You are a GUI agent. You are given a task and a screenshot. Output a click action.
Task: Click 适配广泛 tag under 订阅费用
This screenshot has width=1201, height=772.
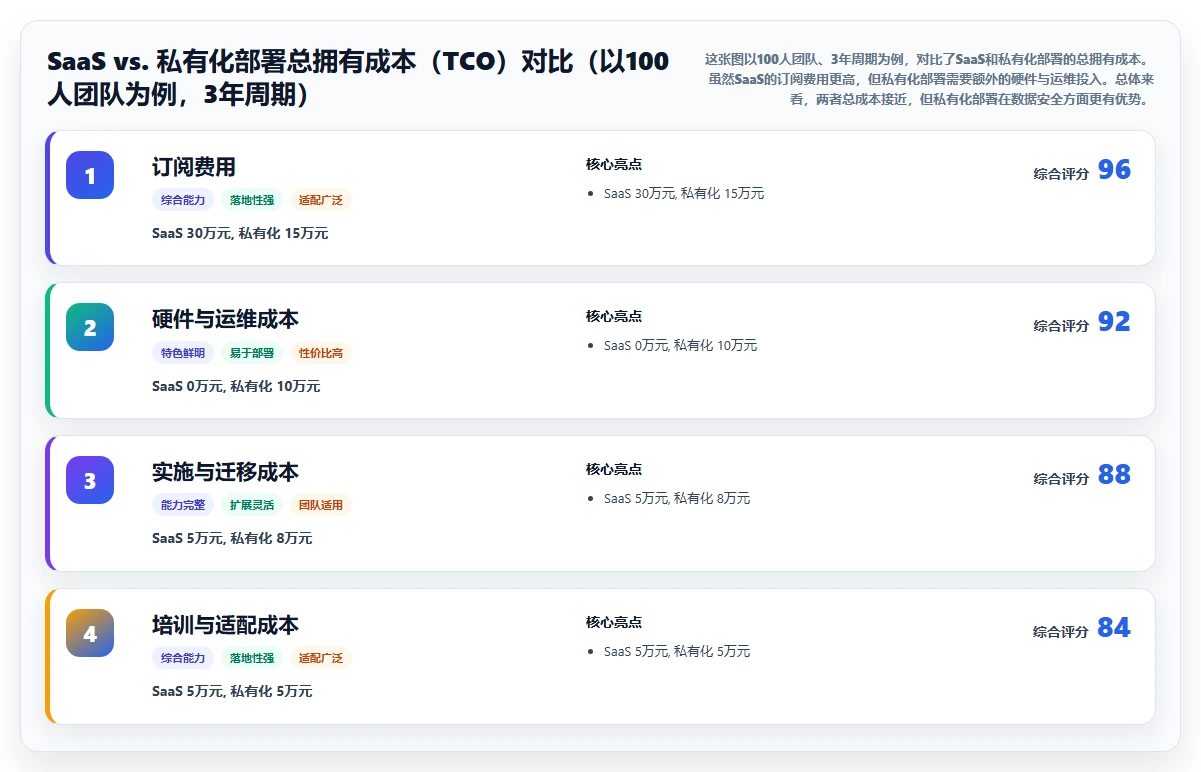[x=321, y=200]
